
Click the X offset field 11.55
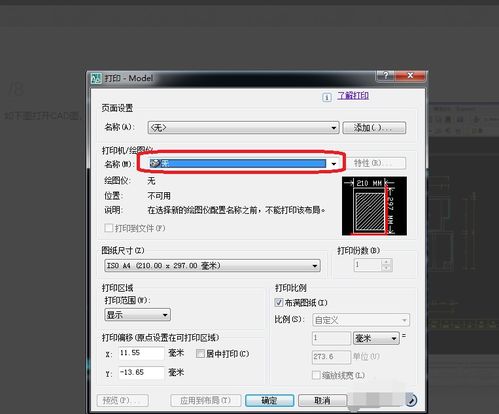coord(141,353)
